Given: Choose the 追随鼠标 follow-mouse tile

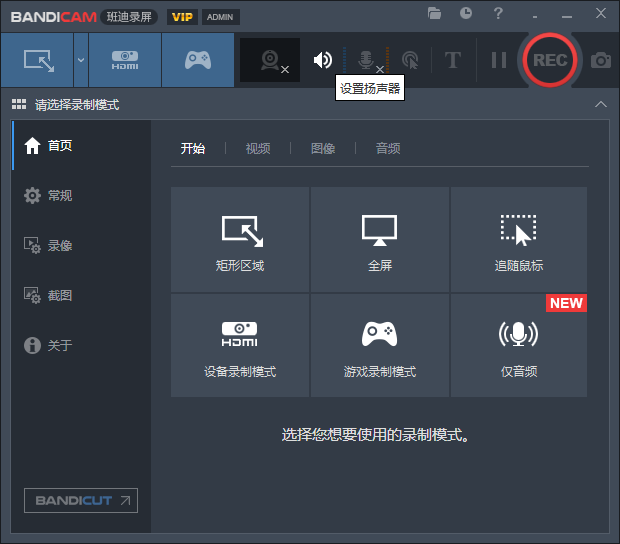Looking at the screenshot, I should point(519,240).
